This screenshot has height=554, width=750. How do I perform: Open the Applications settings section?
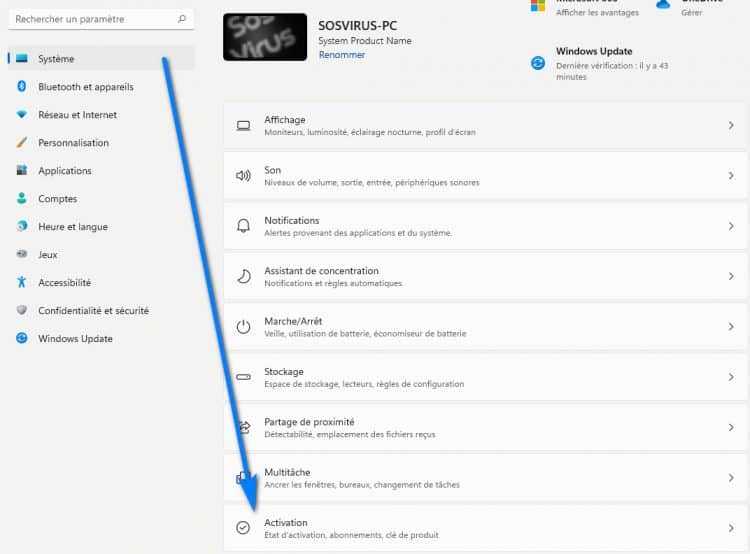(64, 171)
